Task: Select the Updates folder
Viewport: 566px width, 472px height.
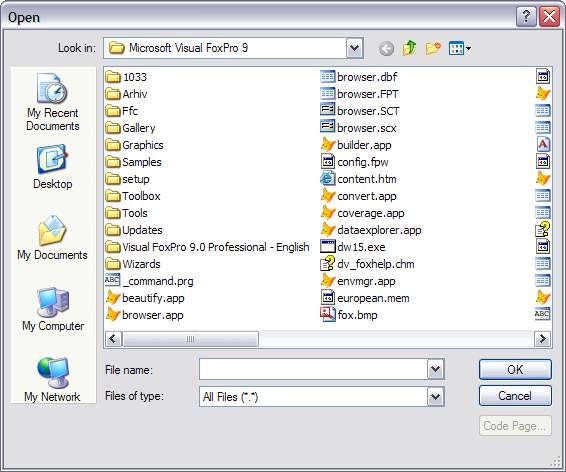Action: (x=134, y=230)
